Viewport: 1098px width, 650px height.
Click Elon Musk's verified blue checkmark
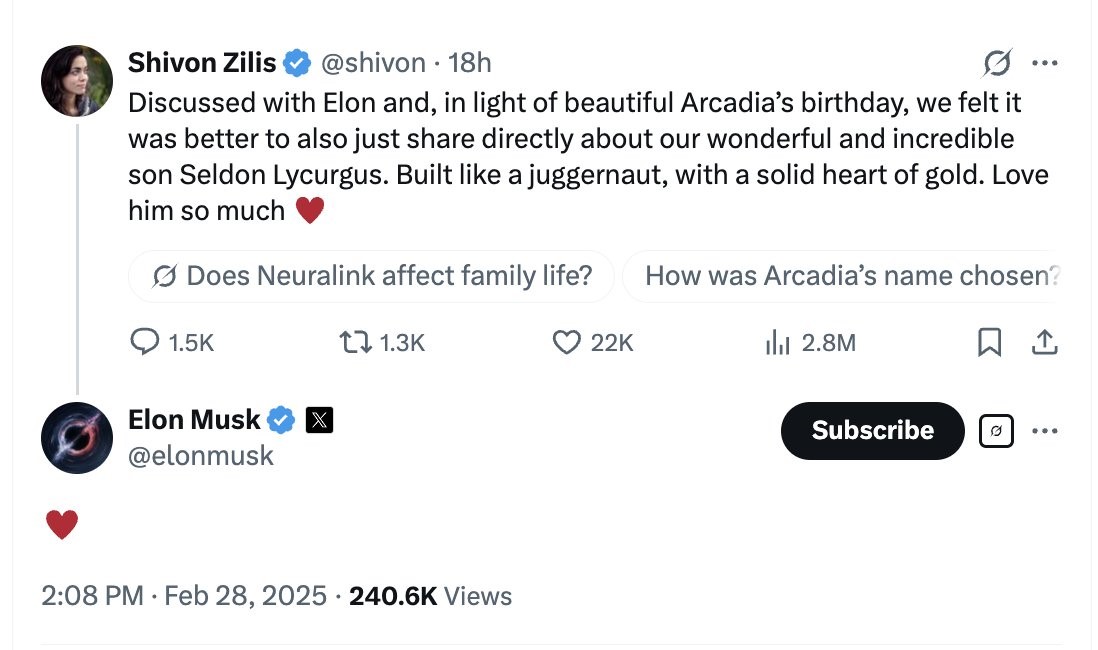[281, 421]
